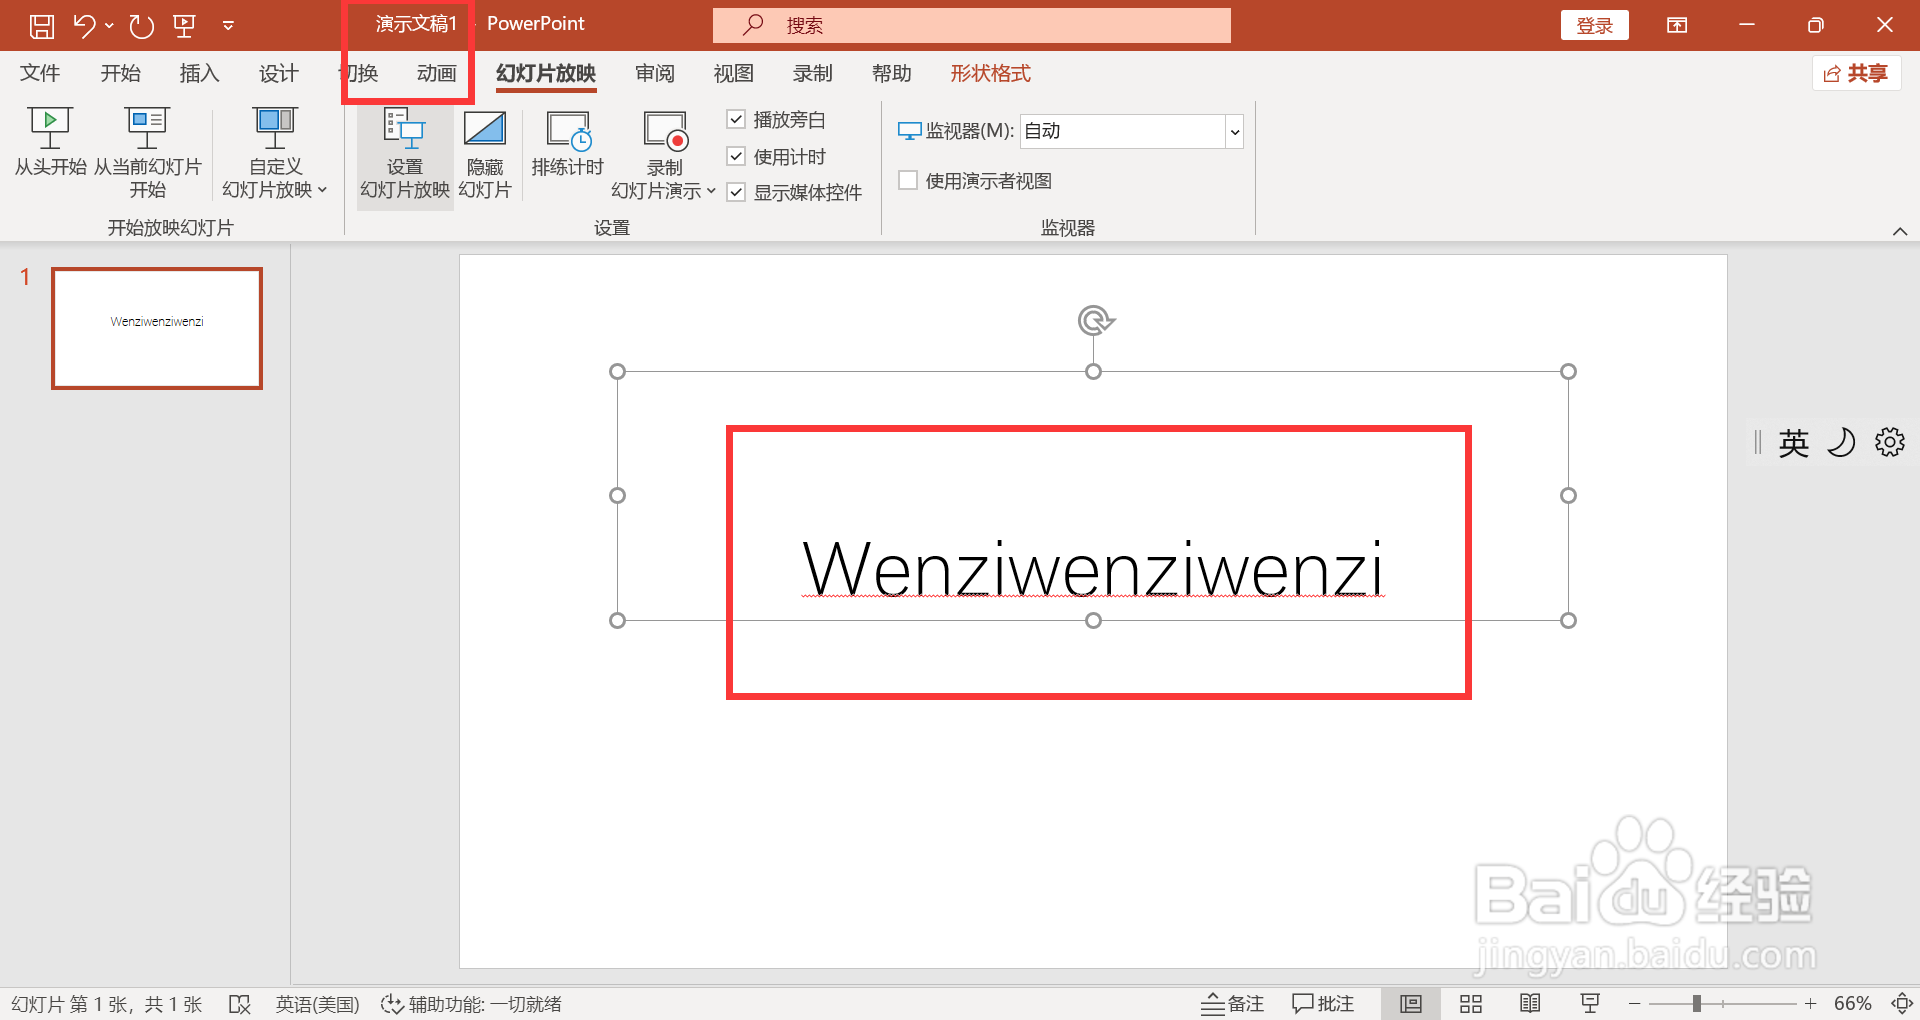Toggle the 使用计时 checkbox

[x=736, y=156]
